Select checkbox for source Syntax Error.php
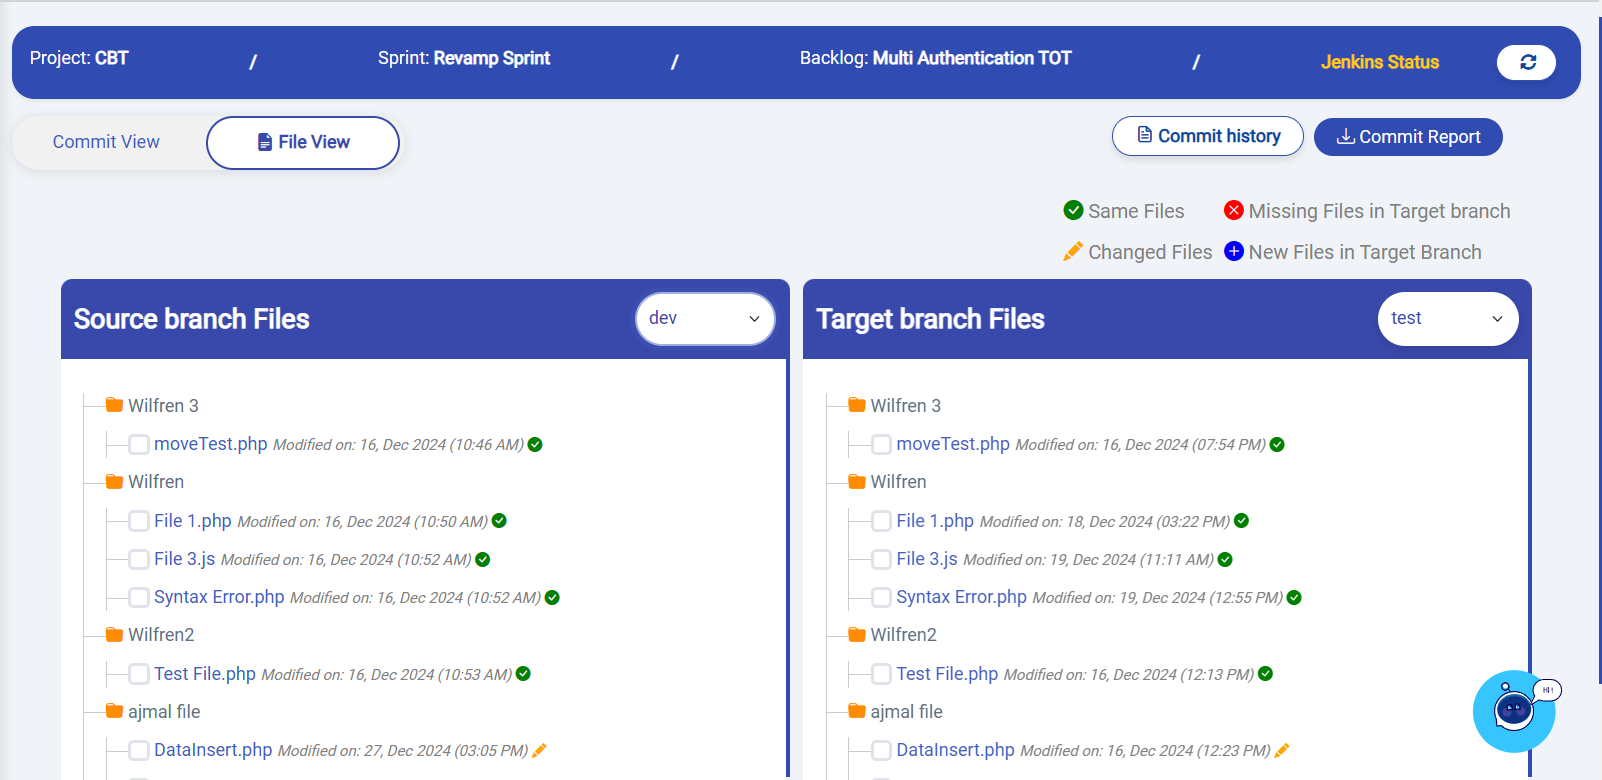This screenshot has width=1602, height=780. 139,598
